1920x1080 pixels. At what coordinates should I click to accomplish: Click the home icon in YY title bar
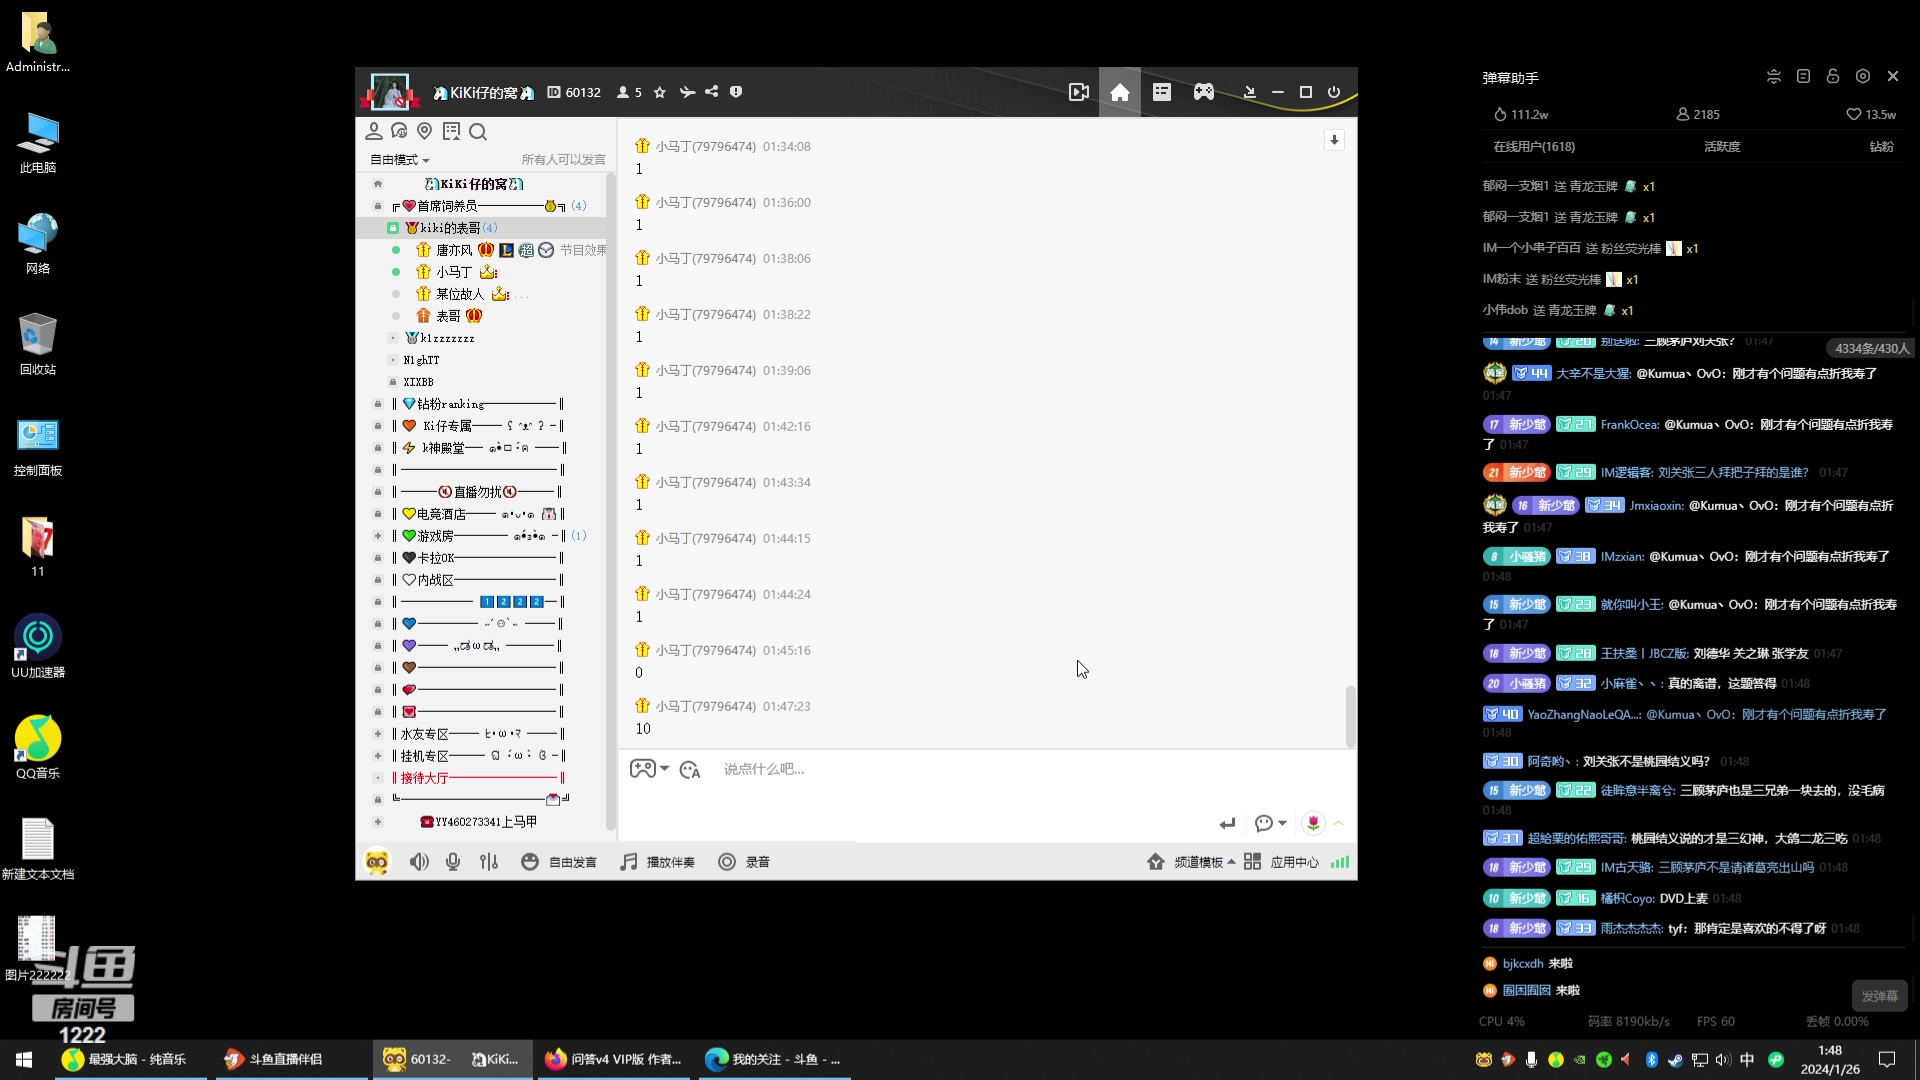tap(1120, 92)
